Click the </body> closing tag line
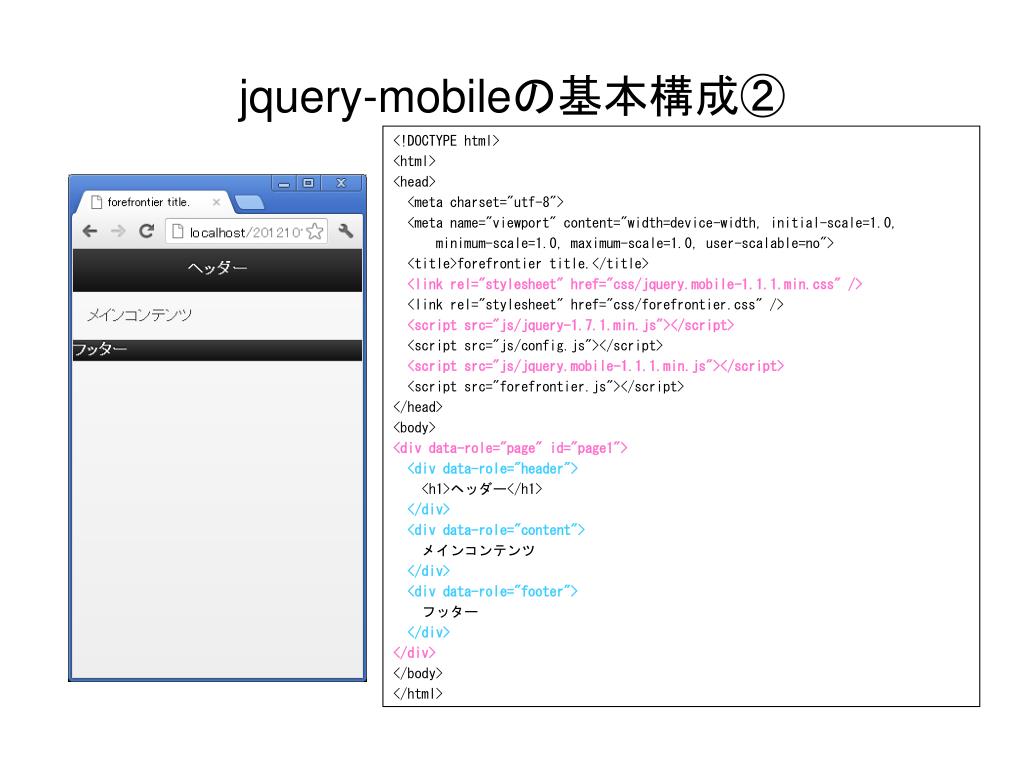 tap(418, 673)
